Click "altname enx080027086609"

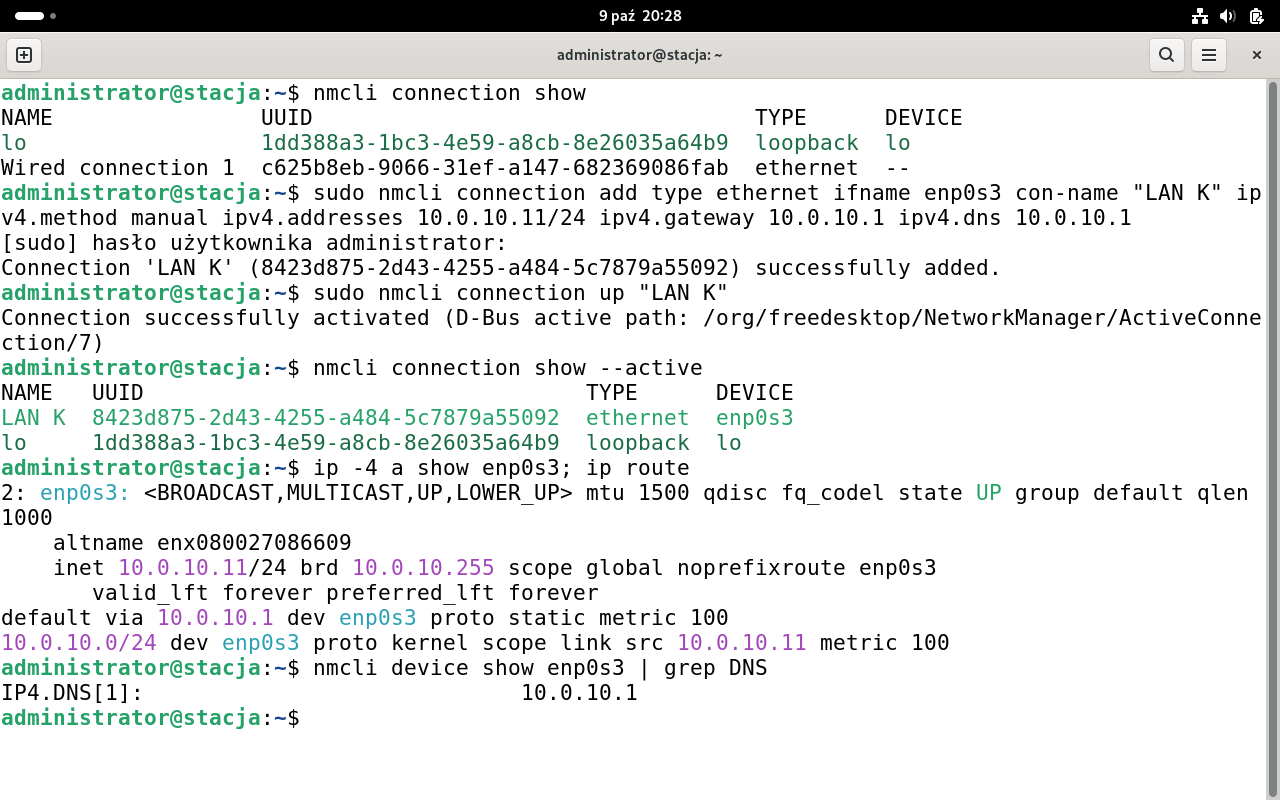tap(202, 543)
